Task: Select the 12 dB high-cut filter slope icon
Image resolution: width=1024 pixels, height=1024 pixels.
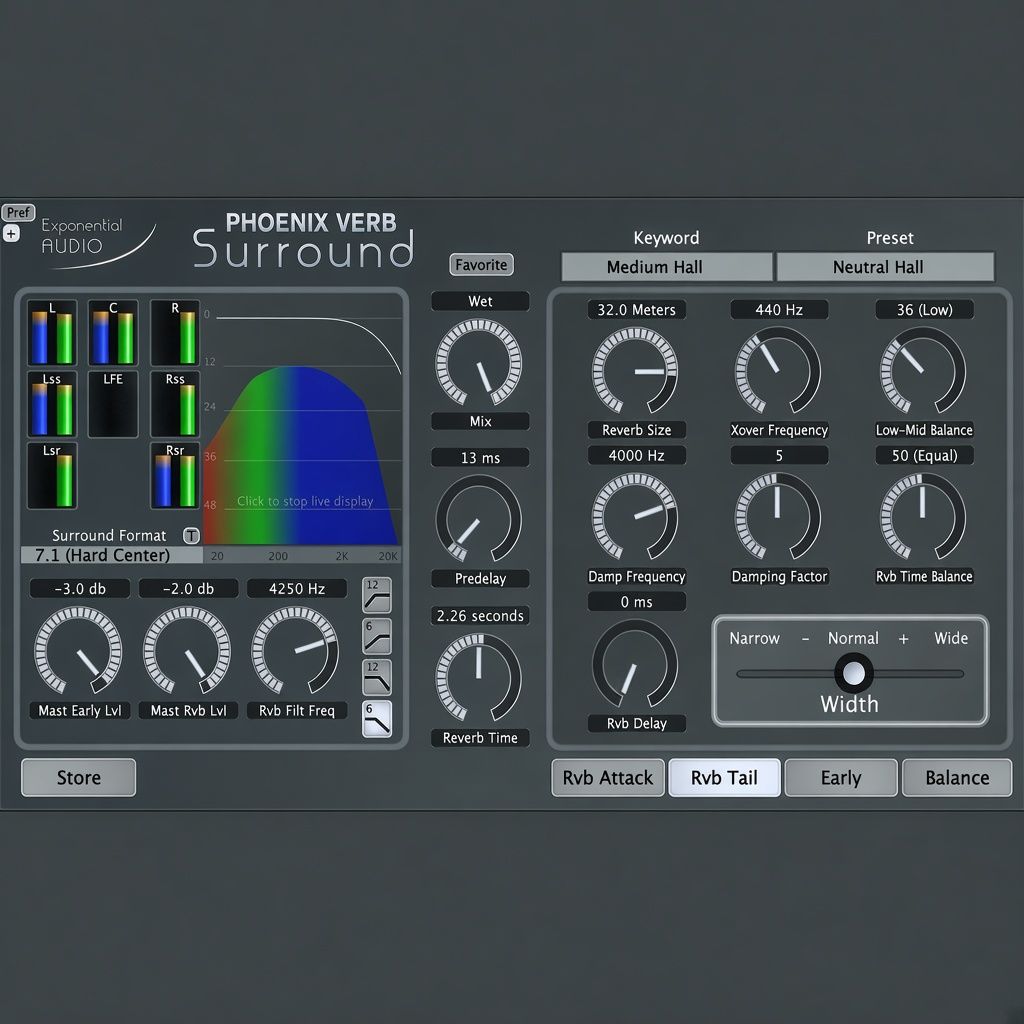Action: coord(377,677)
